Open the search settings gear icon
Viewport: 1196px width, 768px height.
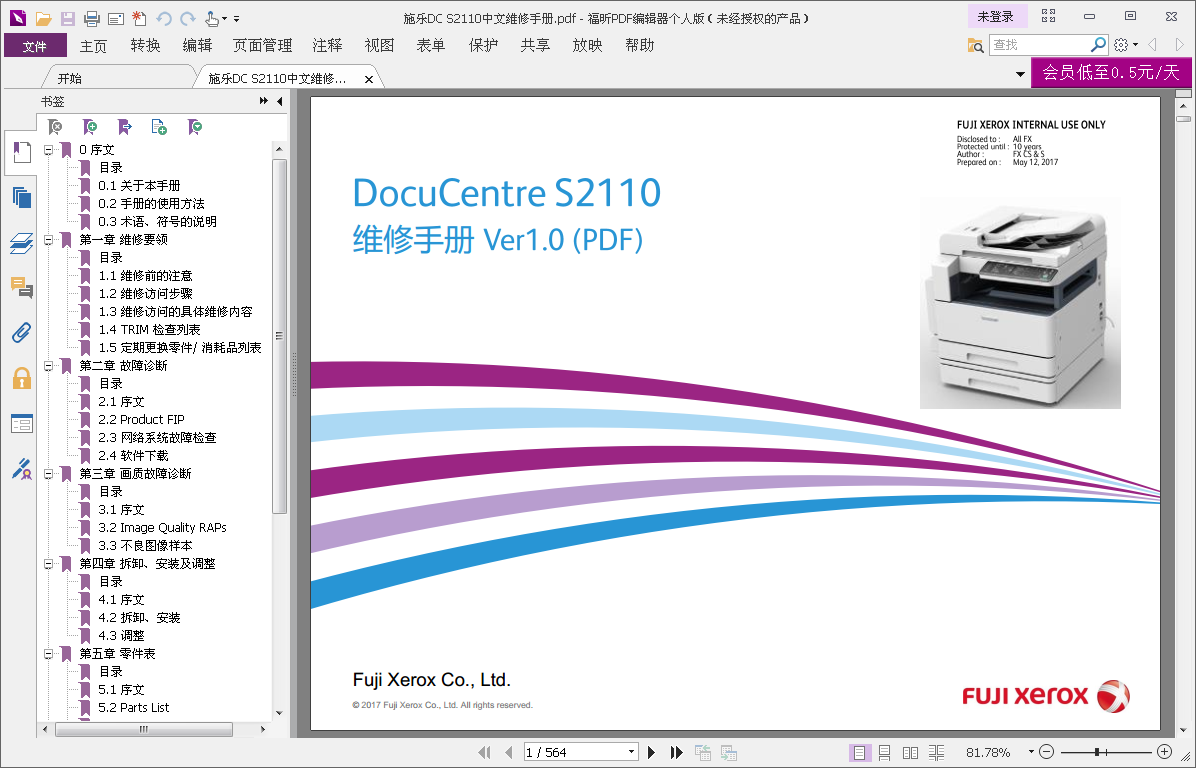(1120, 45)
